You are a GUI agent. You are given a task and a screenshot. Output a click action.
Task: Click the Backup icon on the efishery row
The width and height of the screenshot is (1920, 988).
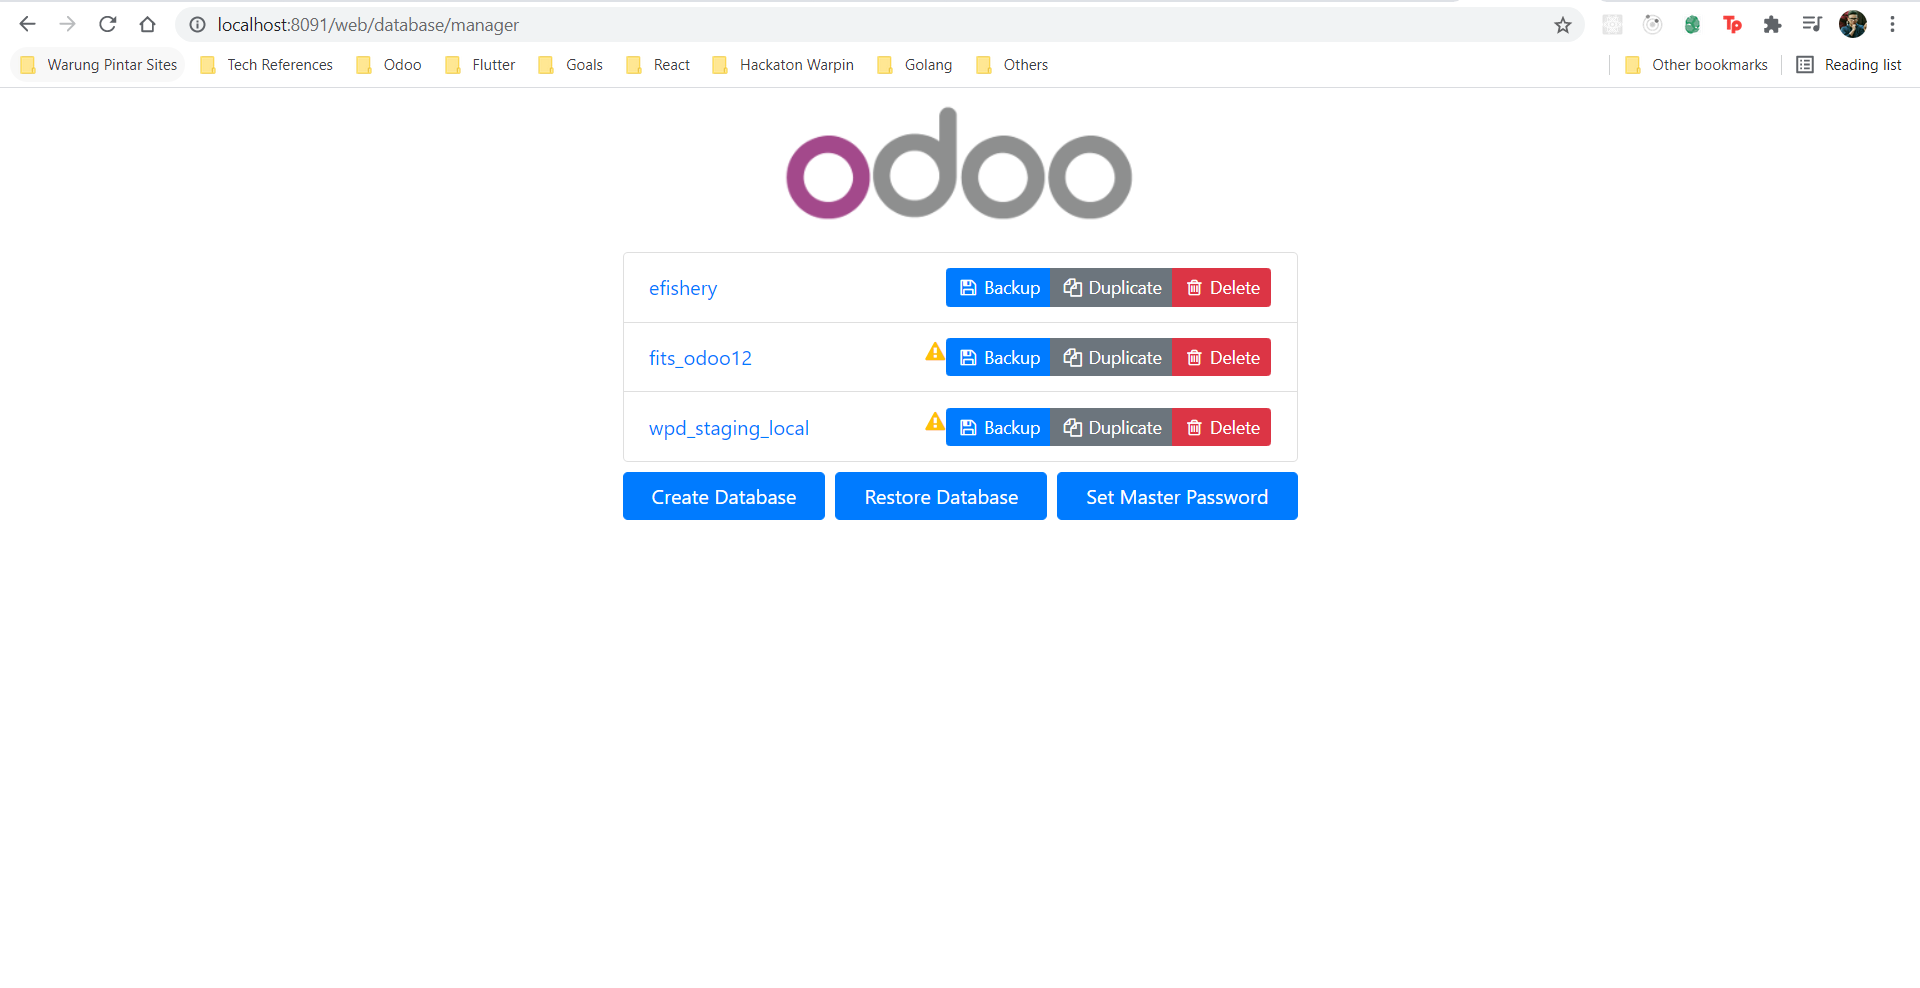(967, 287)
